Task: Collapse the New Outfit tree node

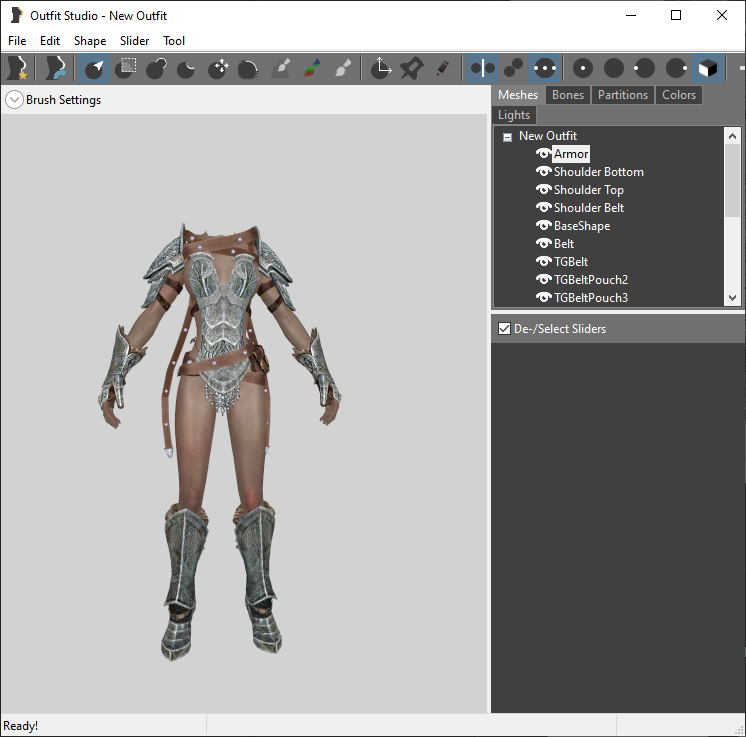Action: click(x=508, y=137)
